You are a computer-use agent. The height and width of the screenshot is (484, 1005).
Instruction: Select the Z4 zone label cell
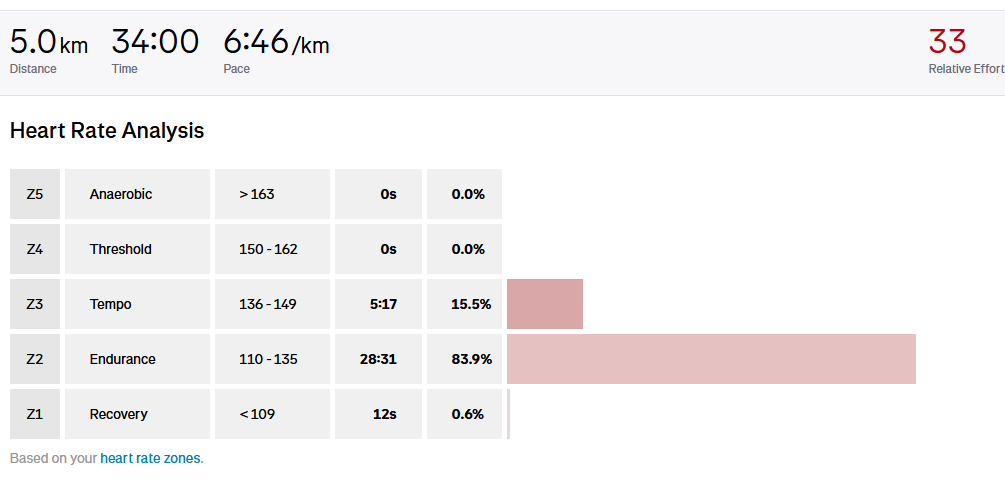(x=35, y=249)
